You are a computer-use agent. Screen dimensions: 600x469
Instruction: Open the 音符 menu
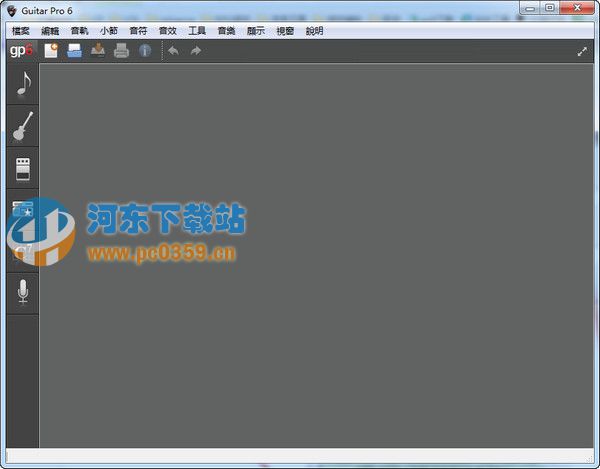tap(138, 31)
